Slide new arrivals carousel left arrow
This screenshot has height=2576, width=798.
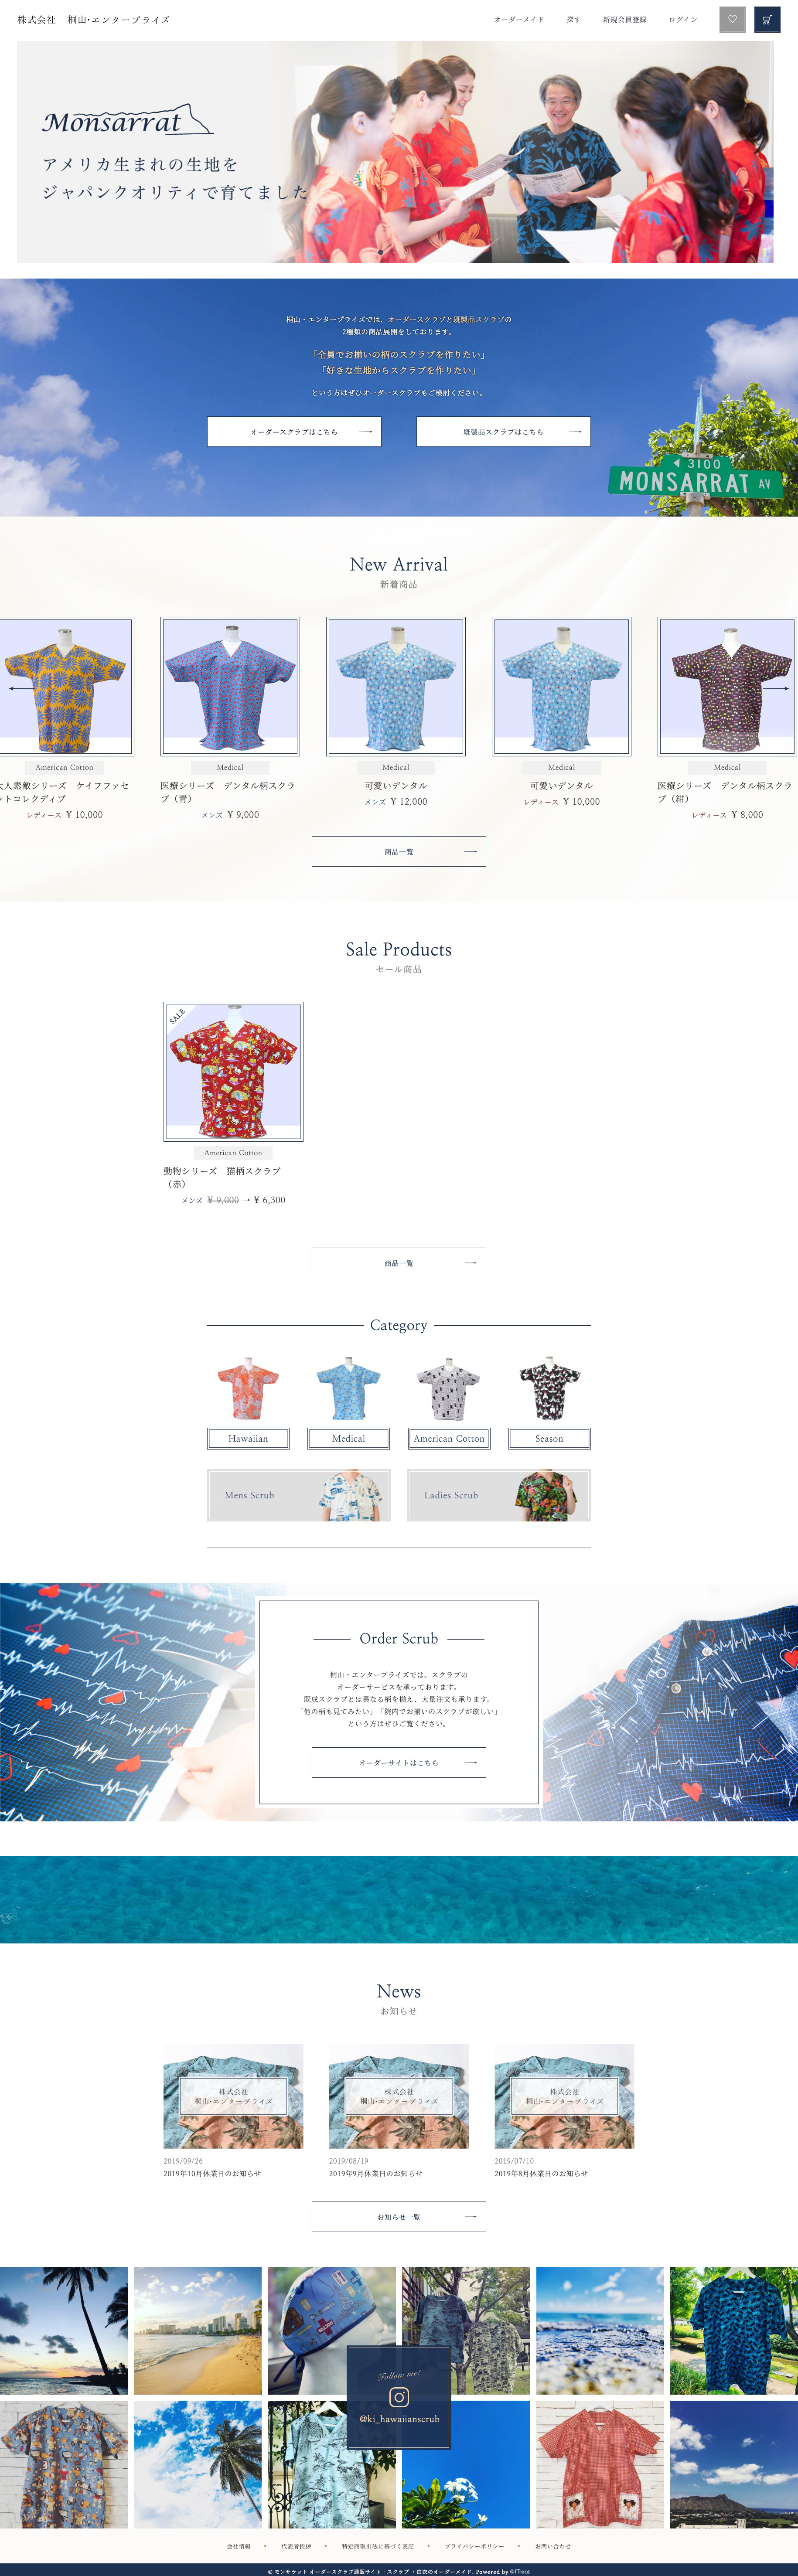pyautogui.click(x=18, y=688)
